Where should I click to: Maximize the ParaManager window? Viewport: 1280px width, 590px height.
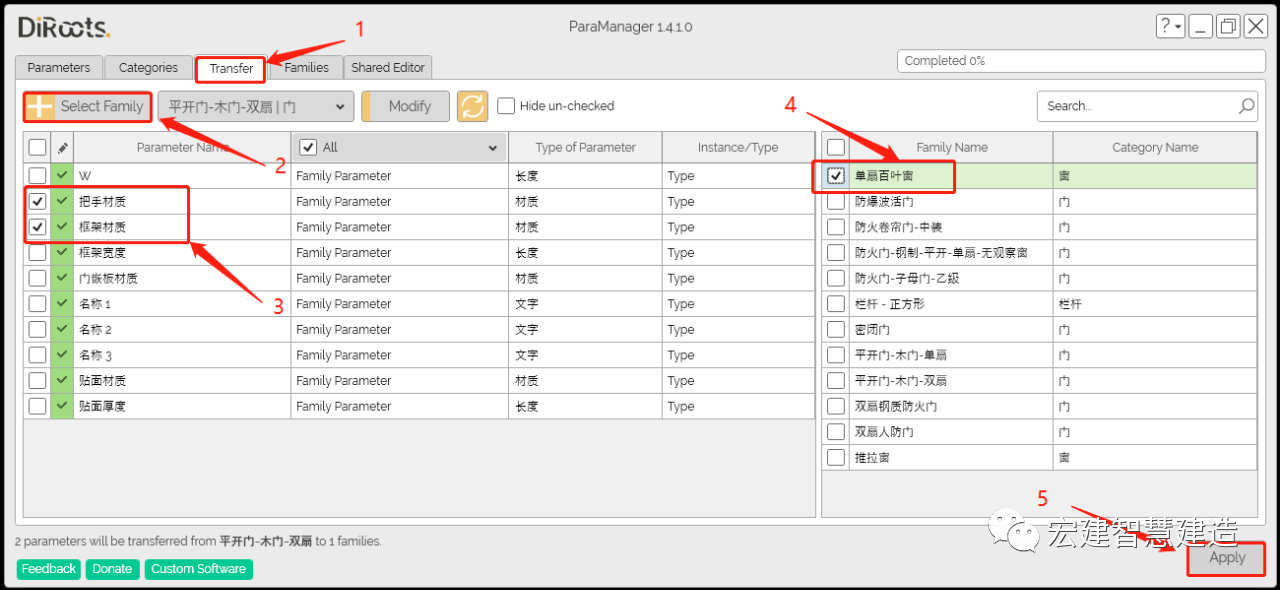tap(1228, 26)
